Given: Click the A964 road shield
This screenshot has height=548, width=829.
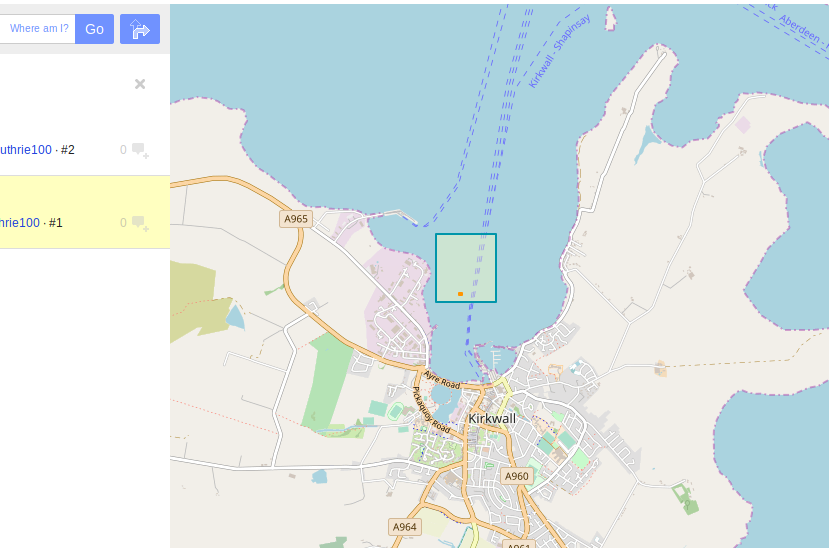Looking at the screenshot, I should tap(404, 527).
